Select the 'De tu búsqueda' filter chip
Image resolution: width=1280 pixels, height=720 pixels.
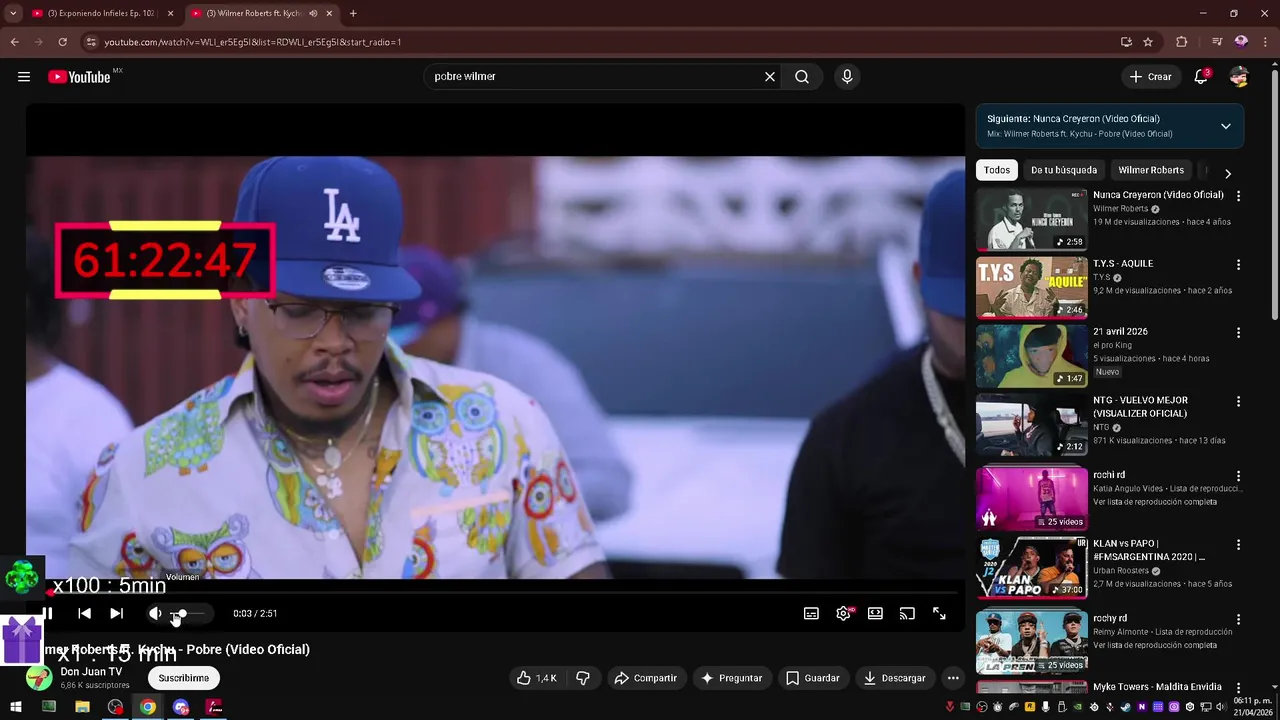[x=1064, y=170]
